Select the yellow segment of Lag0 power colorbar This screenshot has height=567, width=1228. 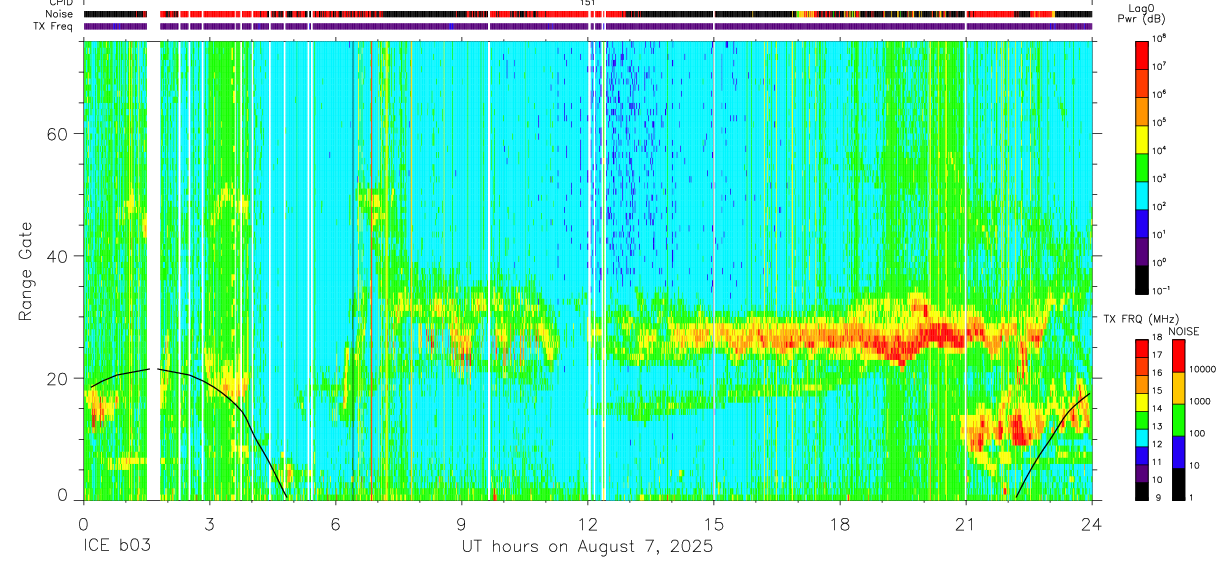pyautogui.click(x=1142, y=138)
